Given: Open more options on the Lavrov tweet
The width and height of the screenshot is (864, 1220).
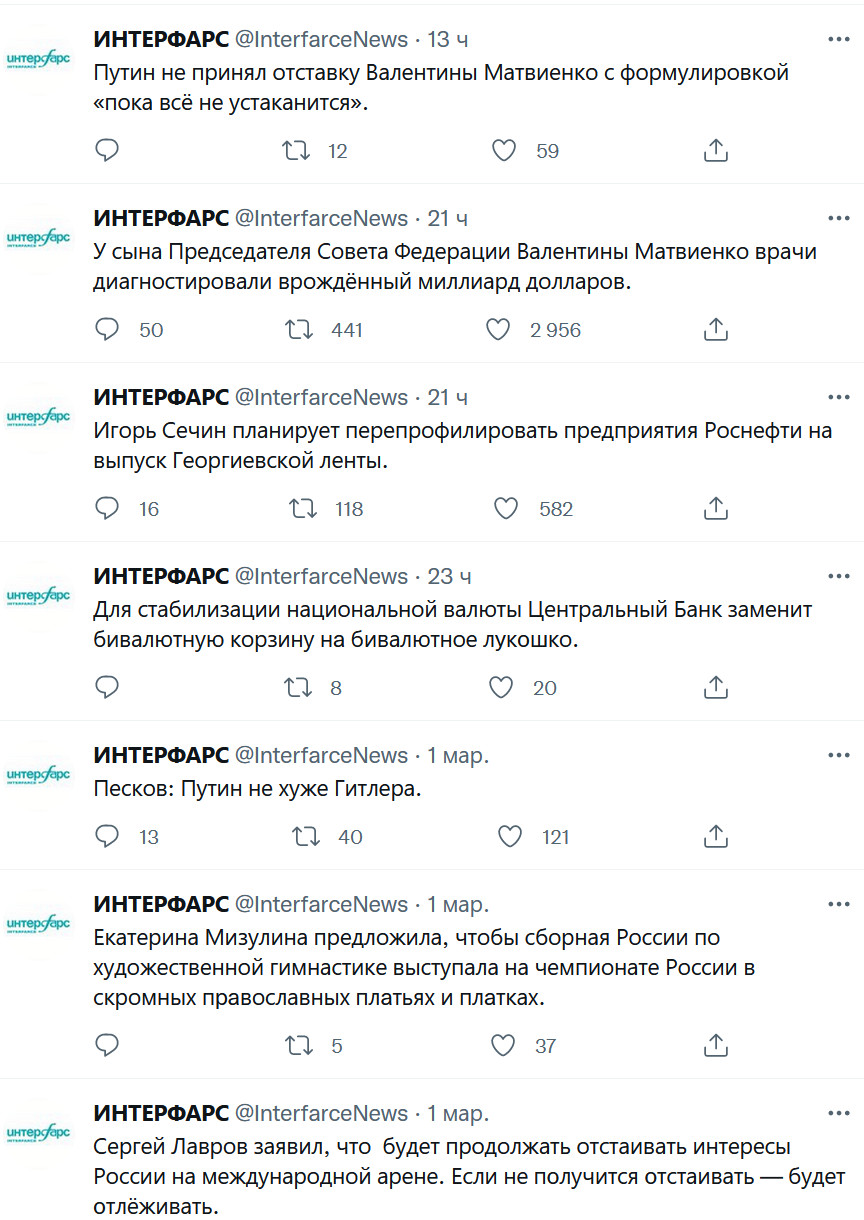Looking at the screenshot, I should coord(838,1113).
